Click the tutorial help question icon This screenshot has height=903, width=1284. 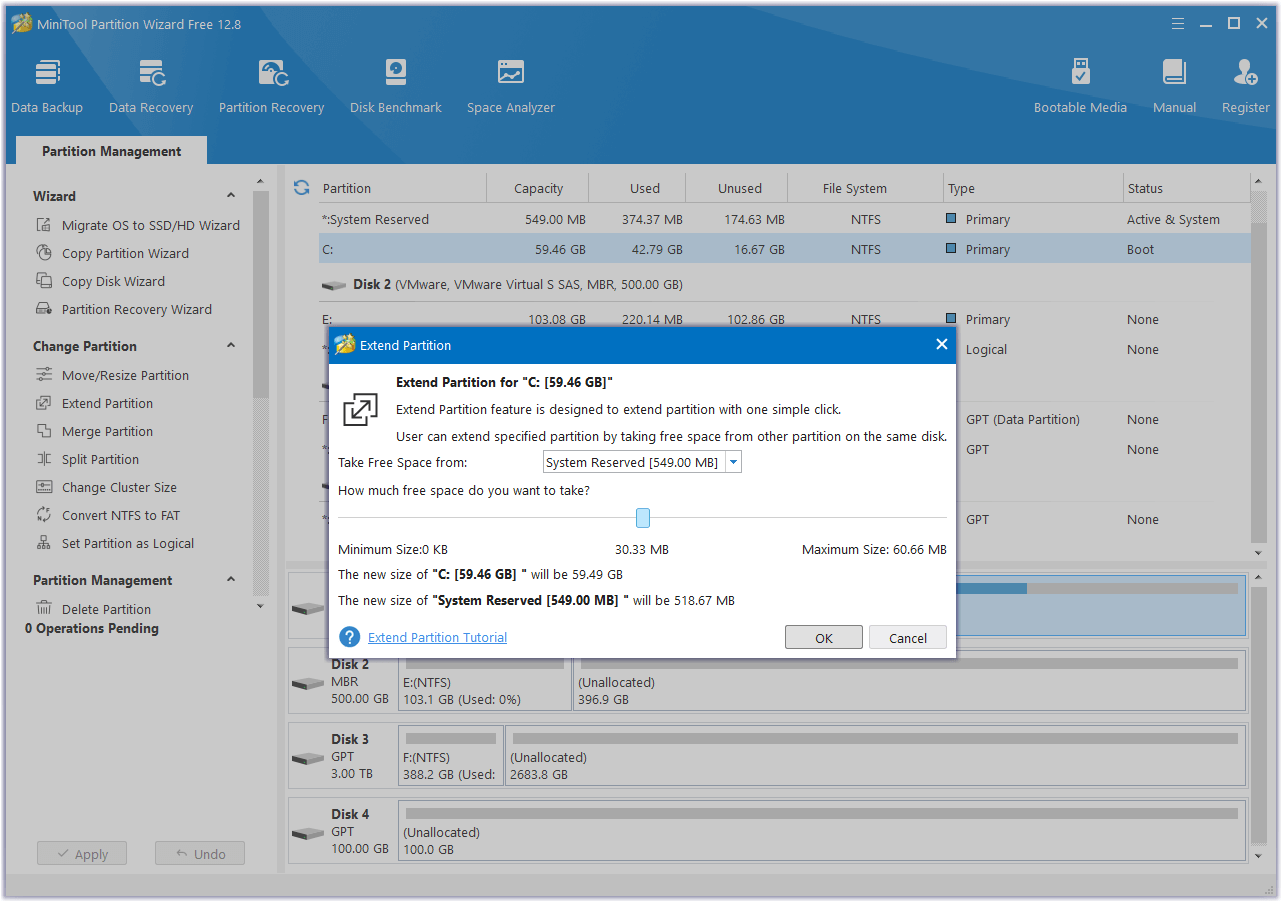[349, 637]
